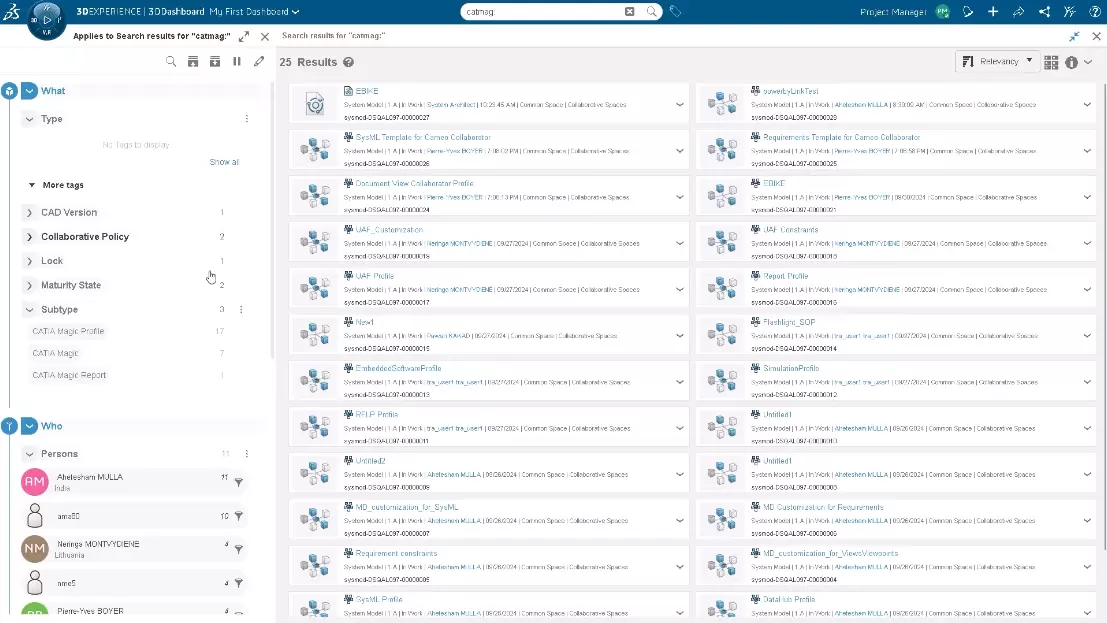Toggle filter funnel for Neringa MONTVYDIENE
The image size is (1107, 623).
238,550
